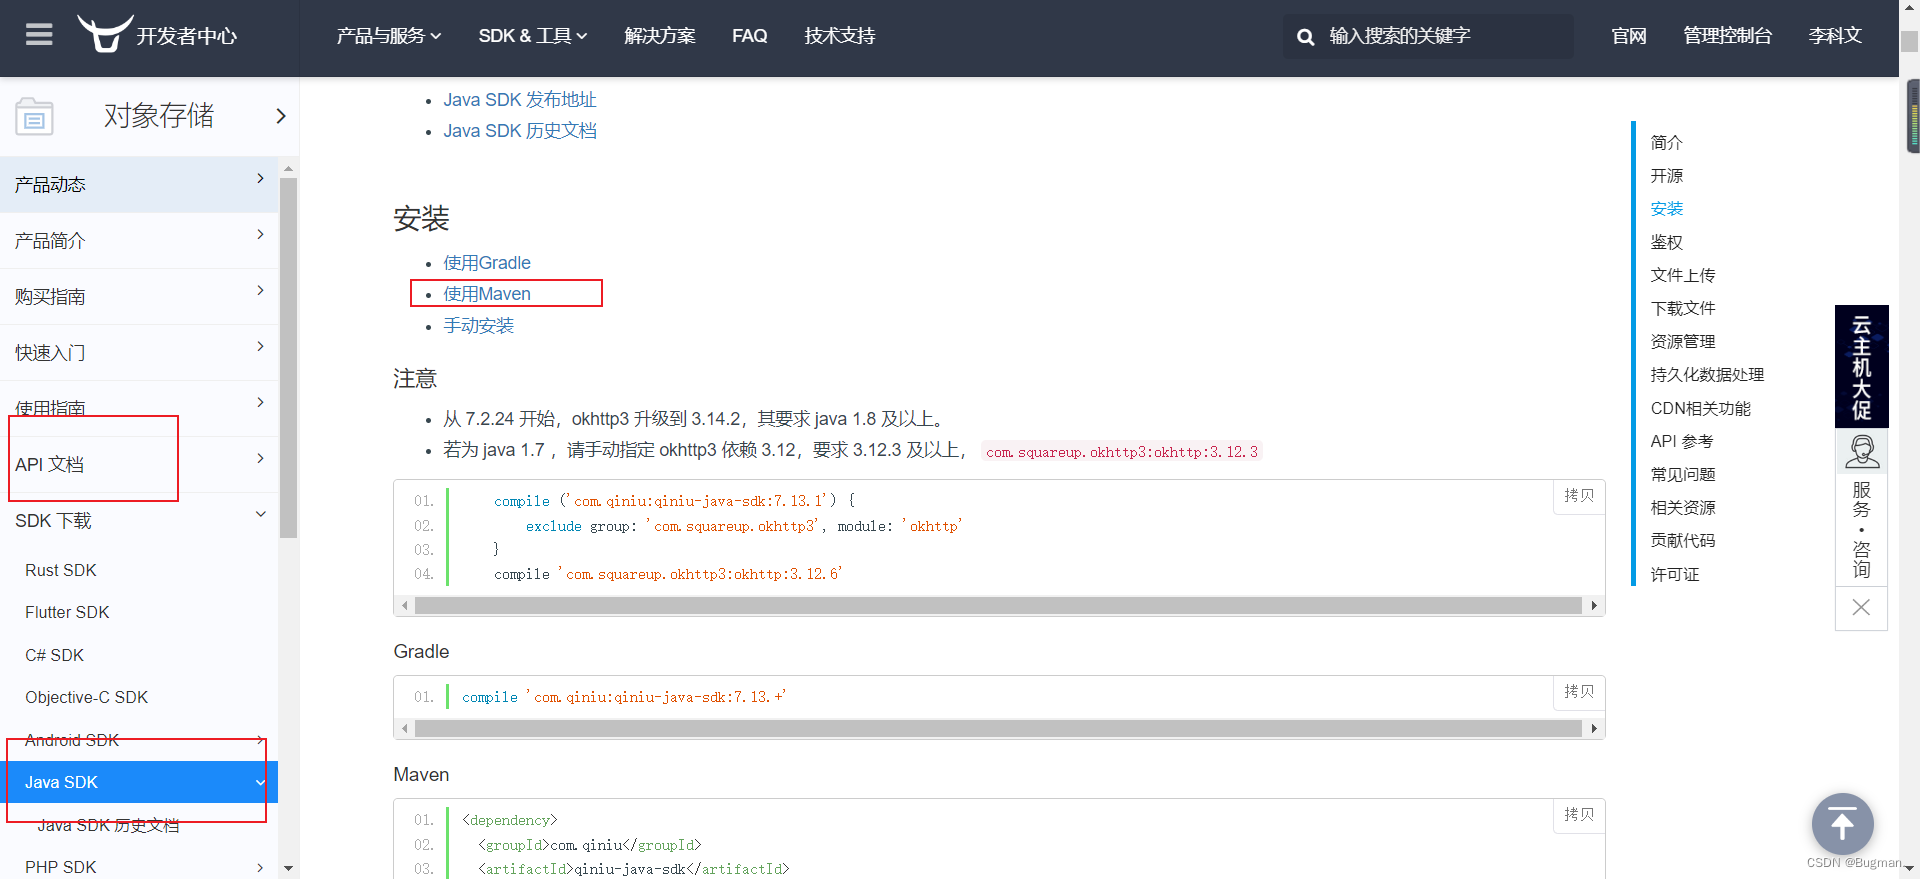Viewport: 1920px width, 879px height.
Task: Jump to CDN相关功能 in outline
Action: (1700, 408)
